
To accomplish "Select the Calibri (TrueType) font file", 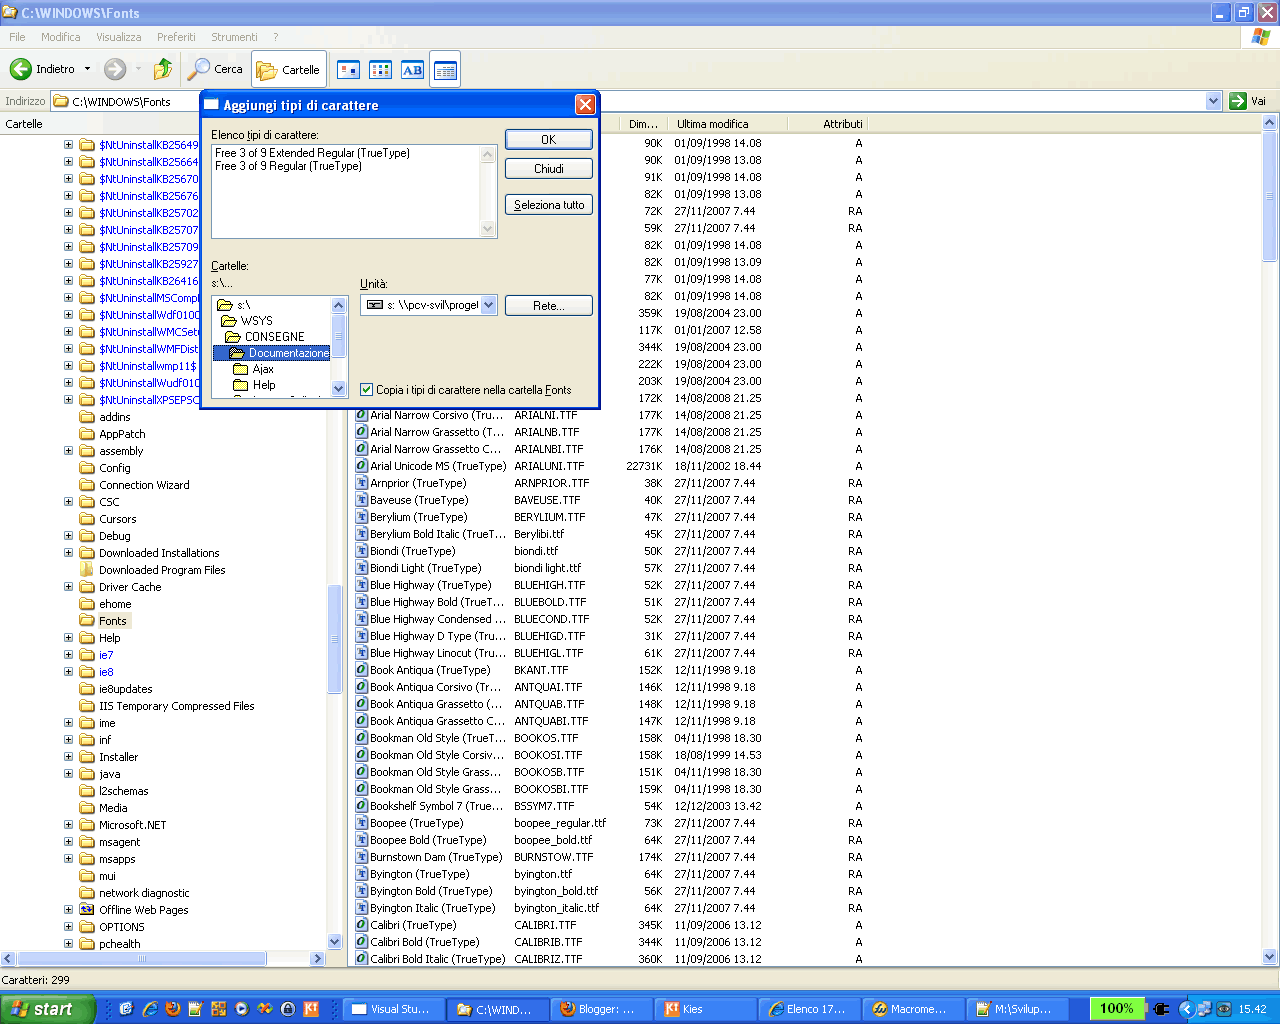I will point(413,925).
